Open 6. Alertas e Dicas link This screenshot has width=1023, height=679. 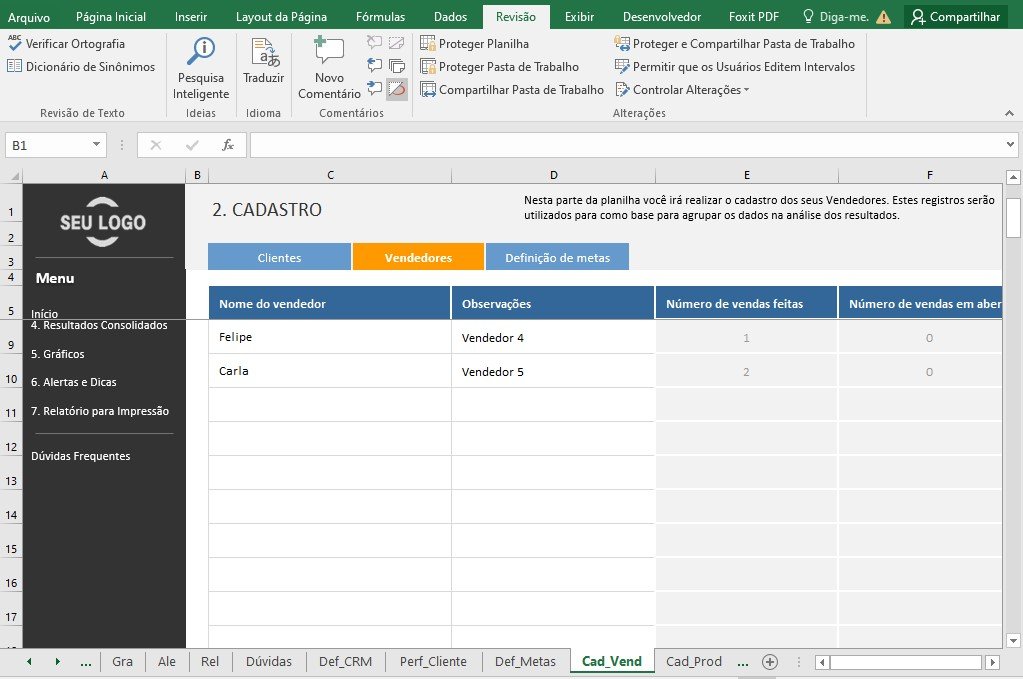(x=74, y=382)
